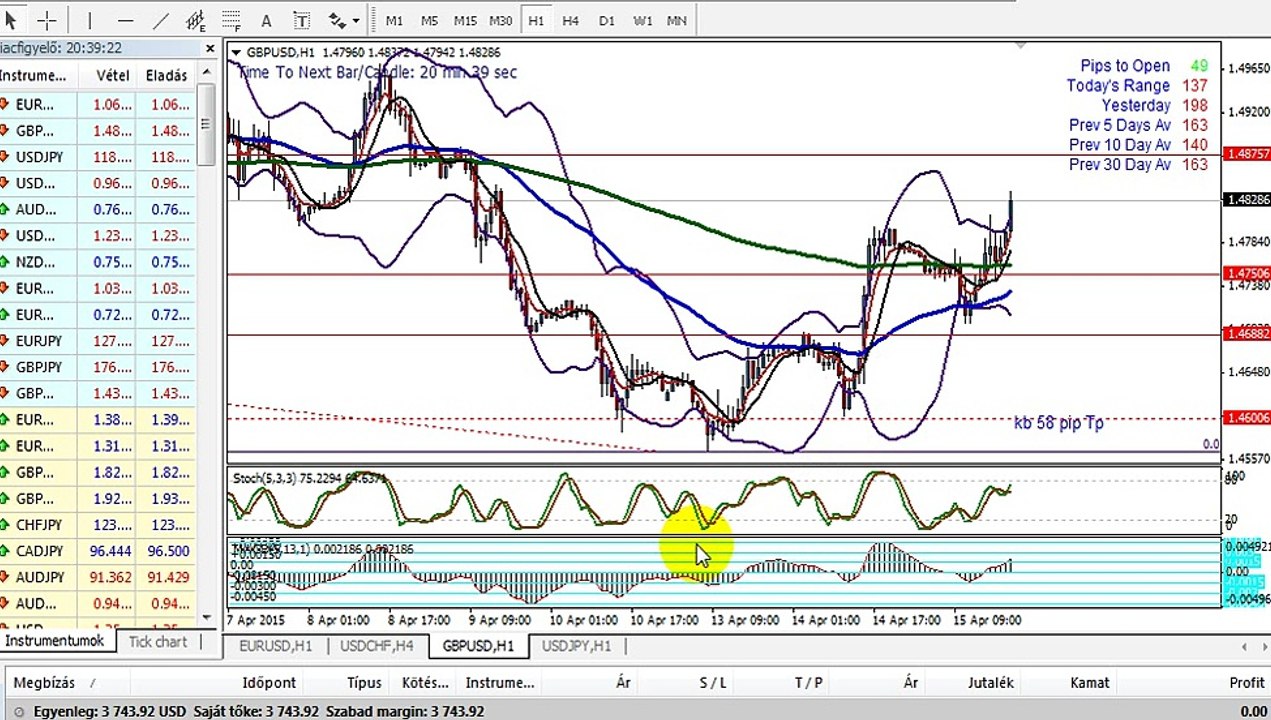This screenshot has height=720, width=1271.
Task: Expand the GBPUSD,H1 chart title triangle
Action: tap(236, 52)
